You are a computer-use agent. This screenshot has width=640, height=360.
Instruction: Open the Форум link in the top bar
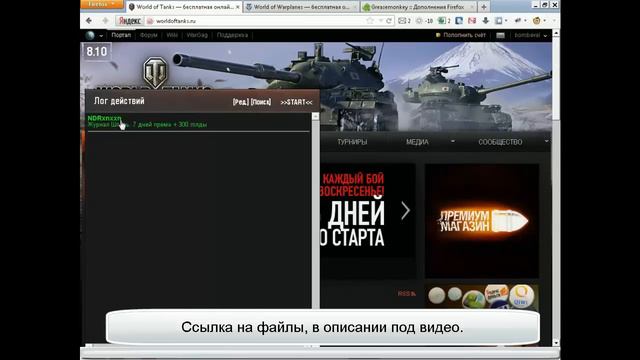(x=149, y=35)
